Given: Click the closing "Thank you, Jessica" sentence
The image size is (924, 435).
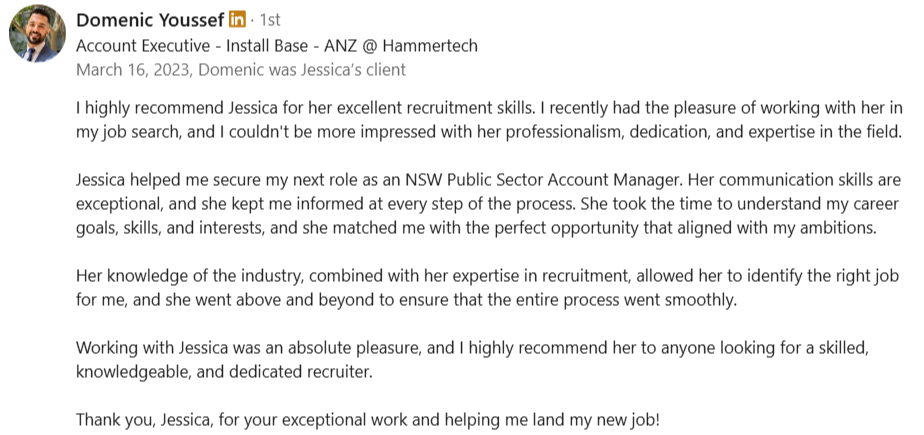Looking at the screenshot, I should pos(368,420).
